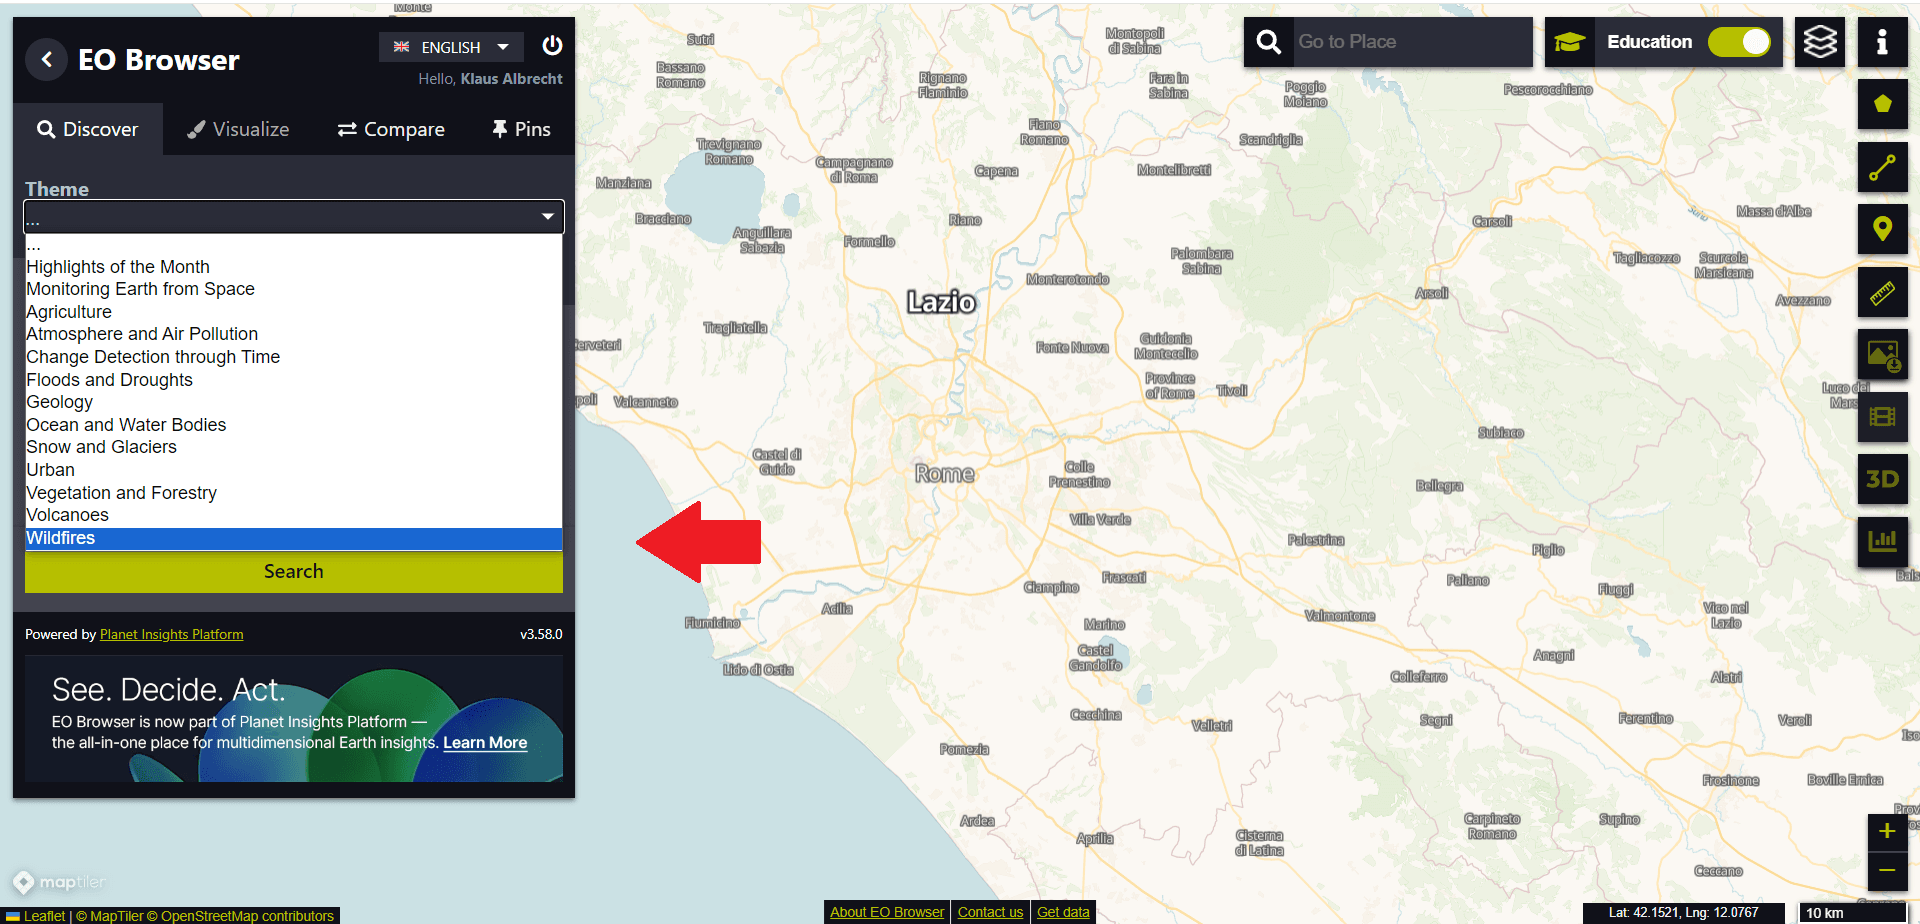Click the Go to Place search field
Viewport: 1920px width, 924px height.
1410,42
